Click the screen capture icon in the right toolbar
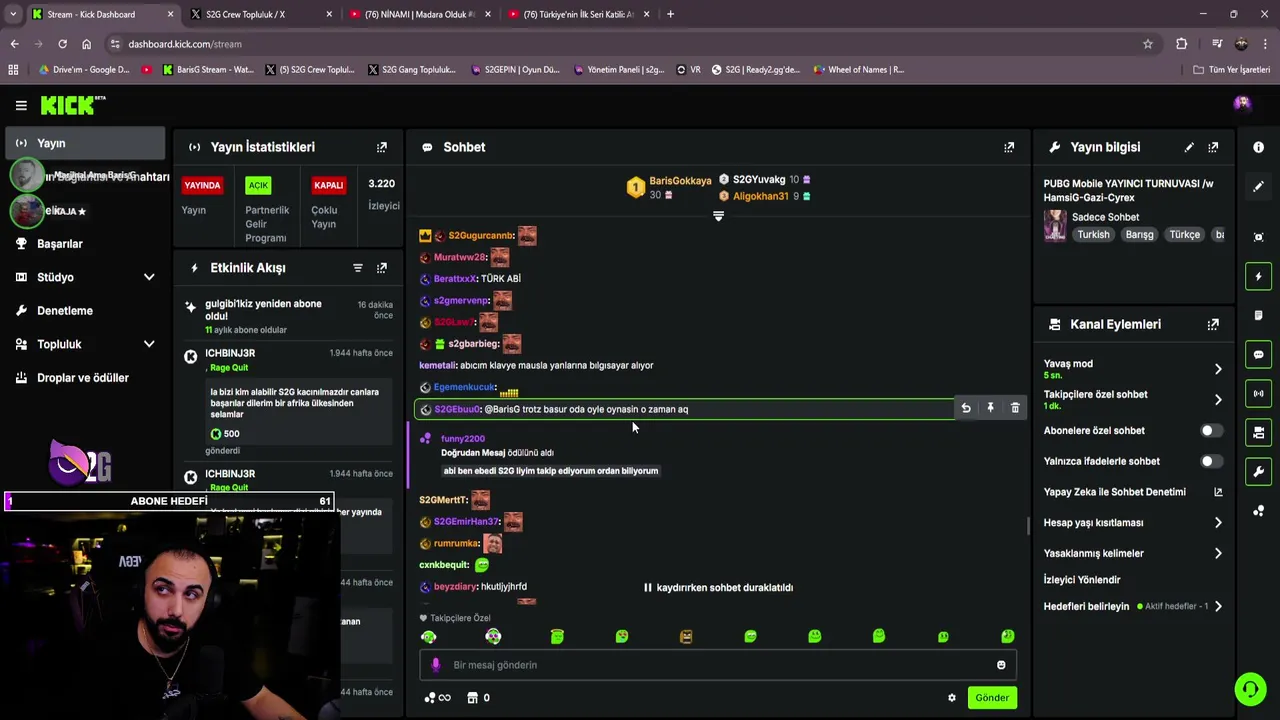The width and height of the screenshot is (1280, 720). (1258, 237)
